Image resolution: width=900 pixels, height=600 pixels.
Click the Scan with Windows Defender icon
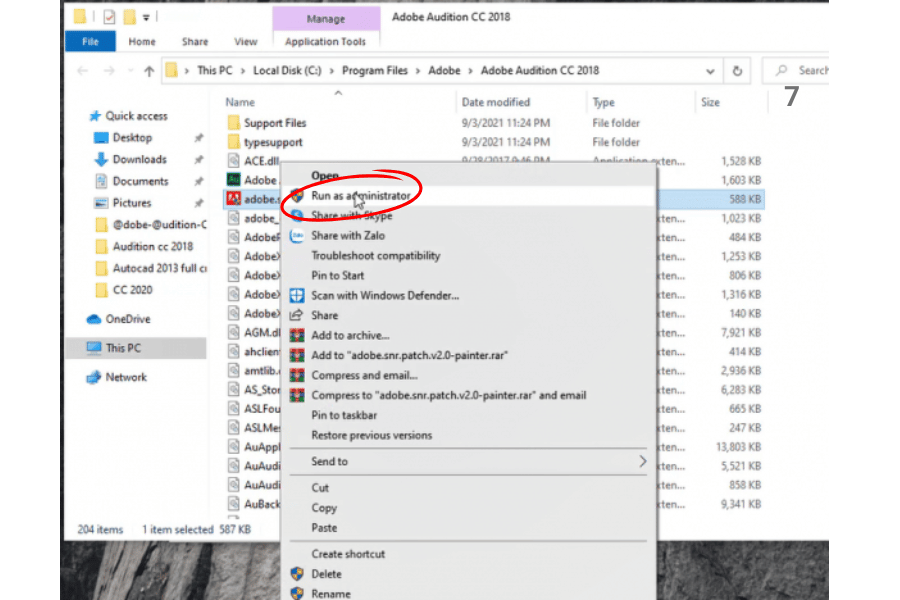tap(297, 296)
